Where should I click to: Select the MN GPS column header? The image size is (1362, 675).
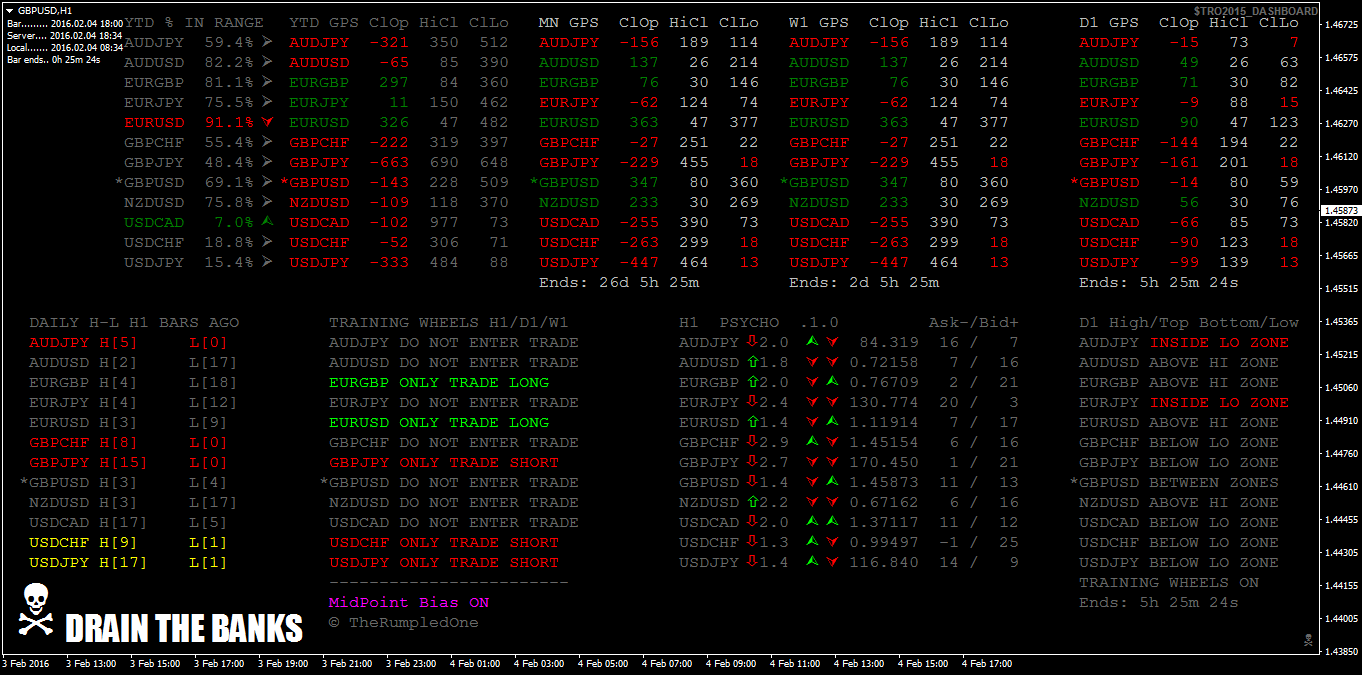568,22
